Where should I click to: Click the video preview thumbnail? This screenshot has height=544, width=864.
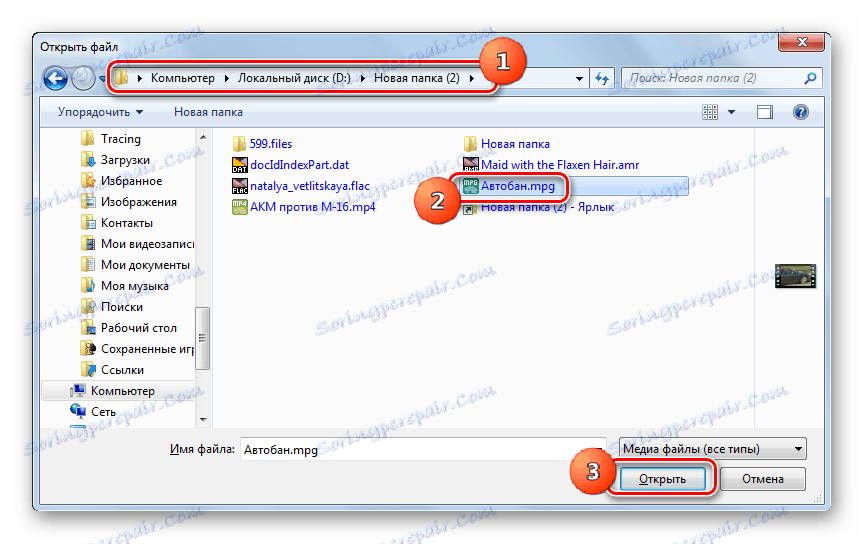point(795,276)
